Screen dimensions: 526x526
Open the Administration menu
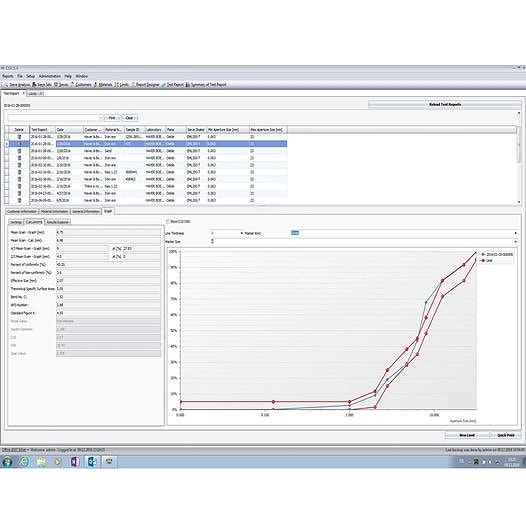point(50,76)
